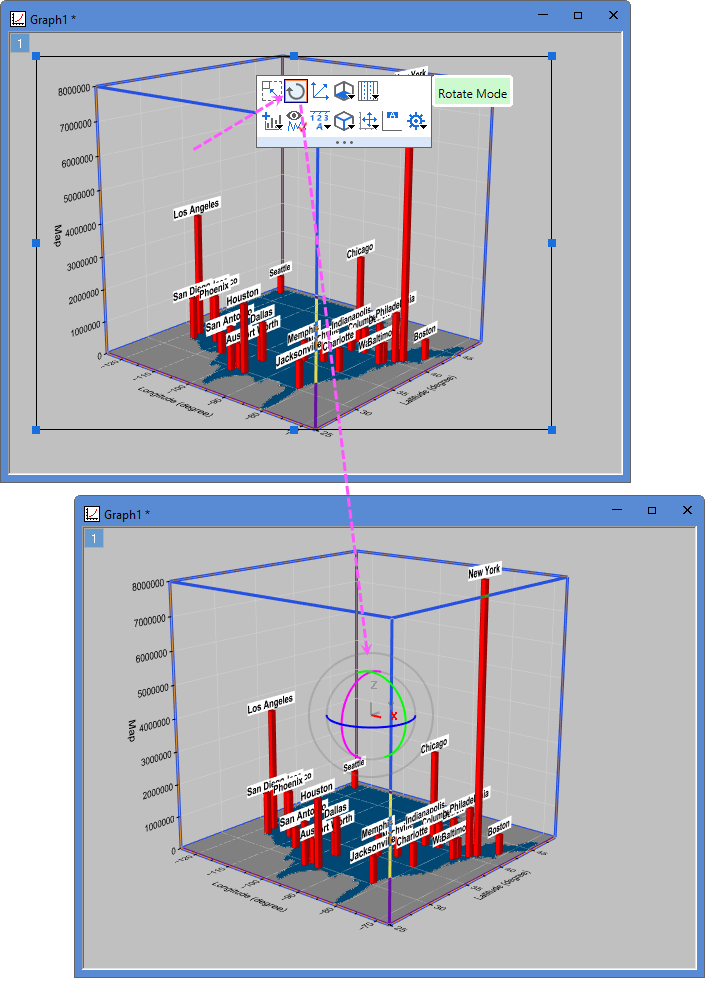
Task: Click layer 1 icon in upper Graph1 window
Action: [19, 43]
